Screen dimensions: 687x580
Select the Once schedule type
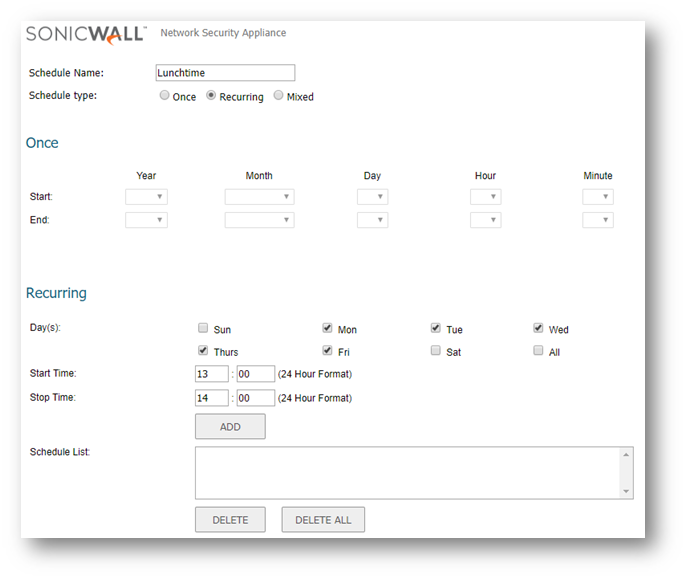[x=165, y=96]
